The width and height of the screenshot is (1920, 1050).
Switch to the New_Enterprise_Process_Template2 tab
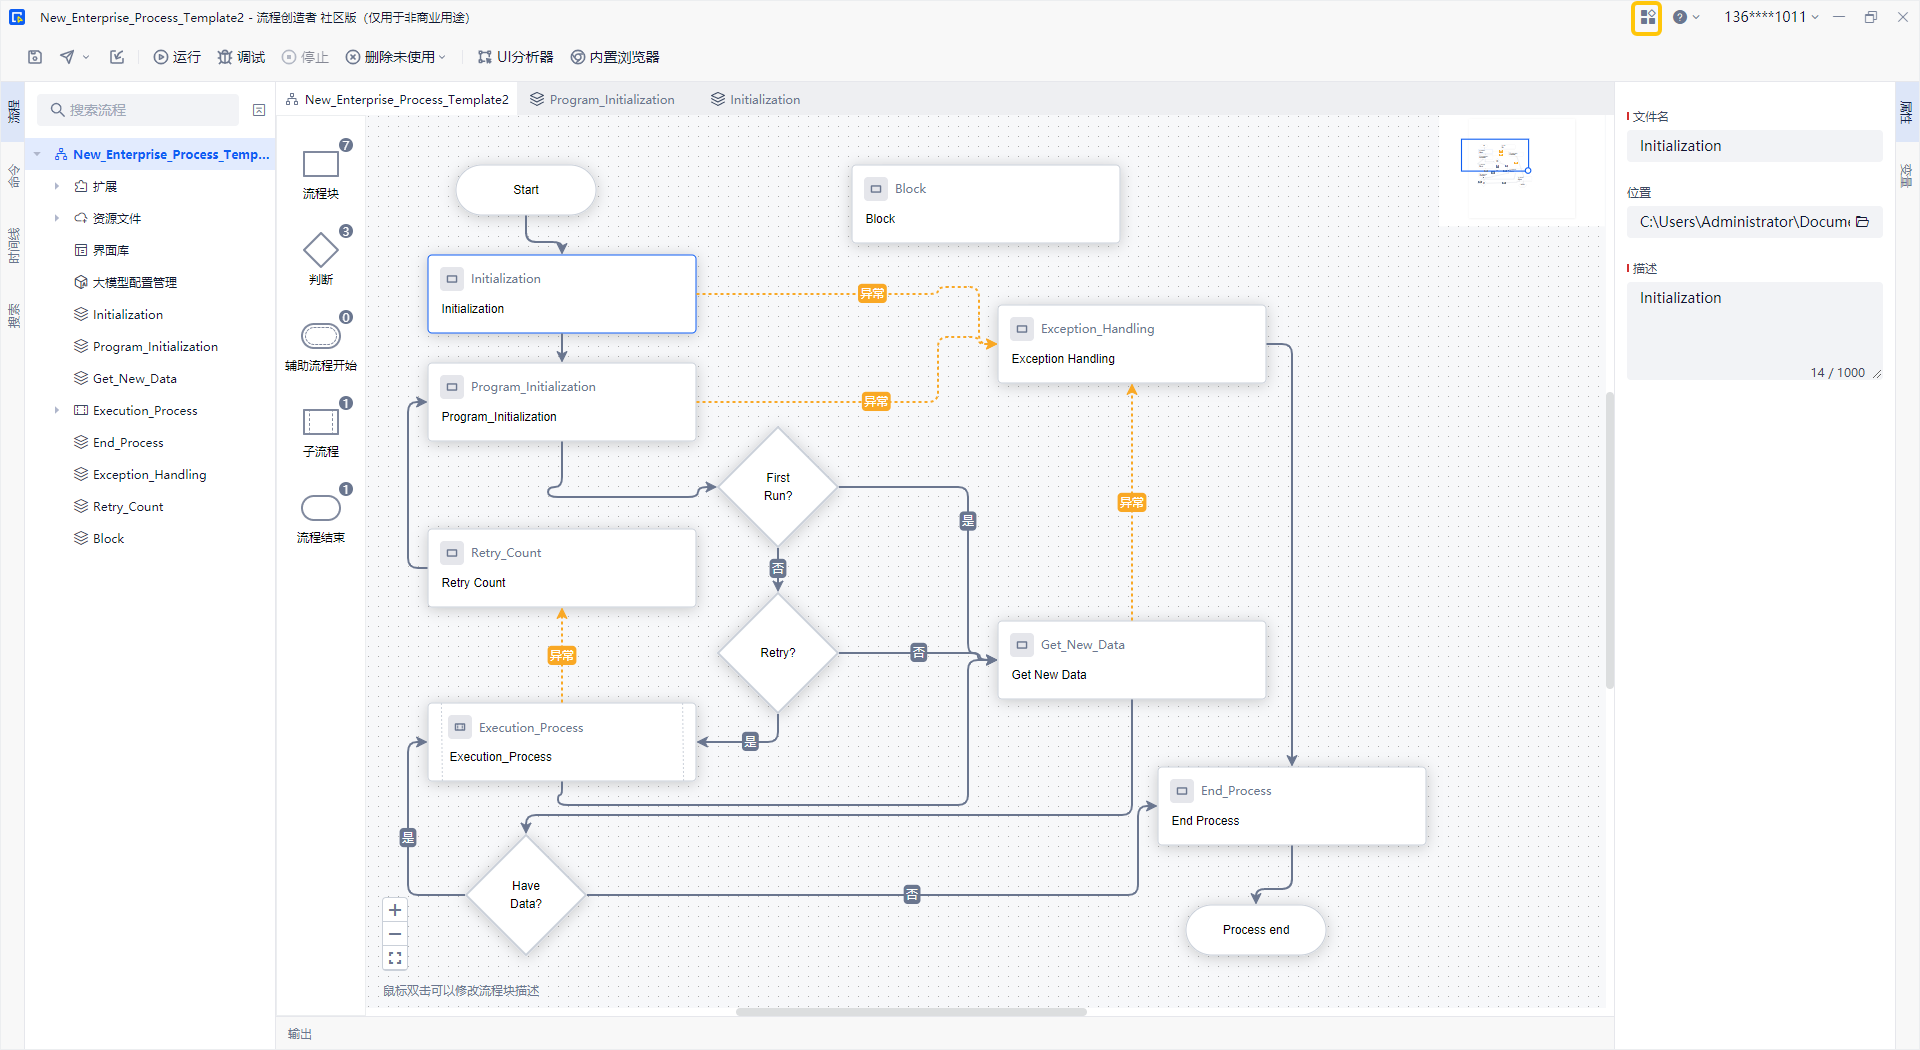tap(397, 100)
